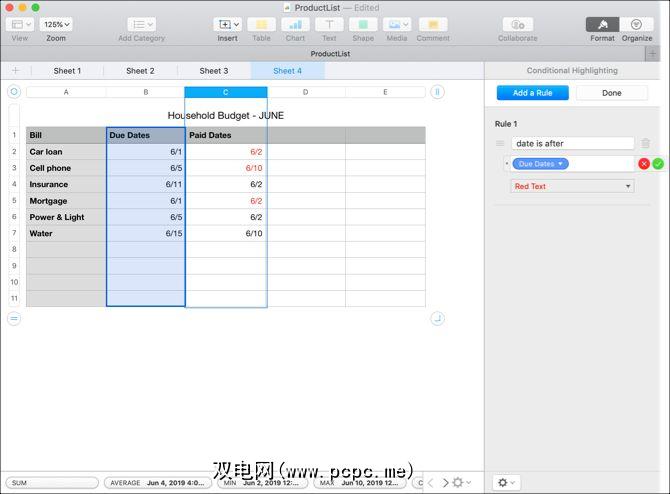This screenshot has height=494, width=670.
Task: Open the View toolbar menu
Action: click(x=20, y=24)
